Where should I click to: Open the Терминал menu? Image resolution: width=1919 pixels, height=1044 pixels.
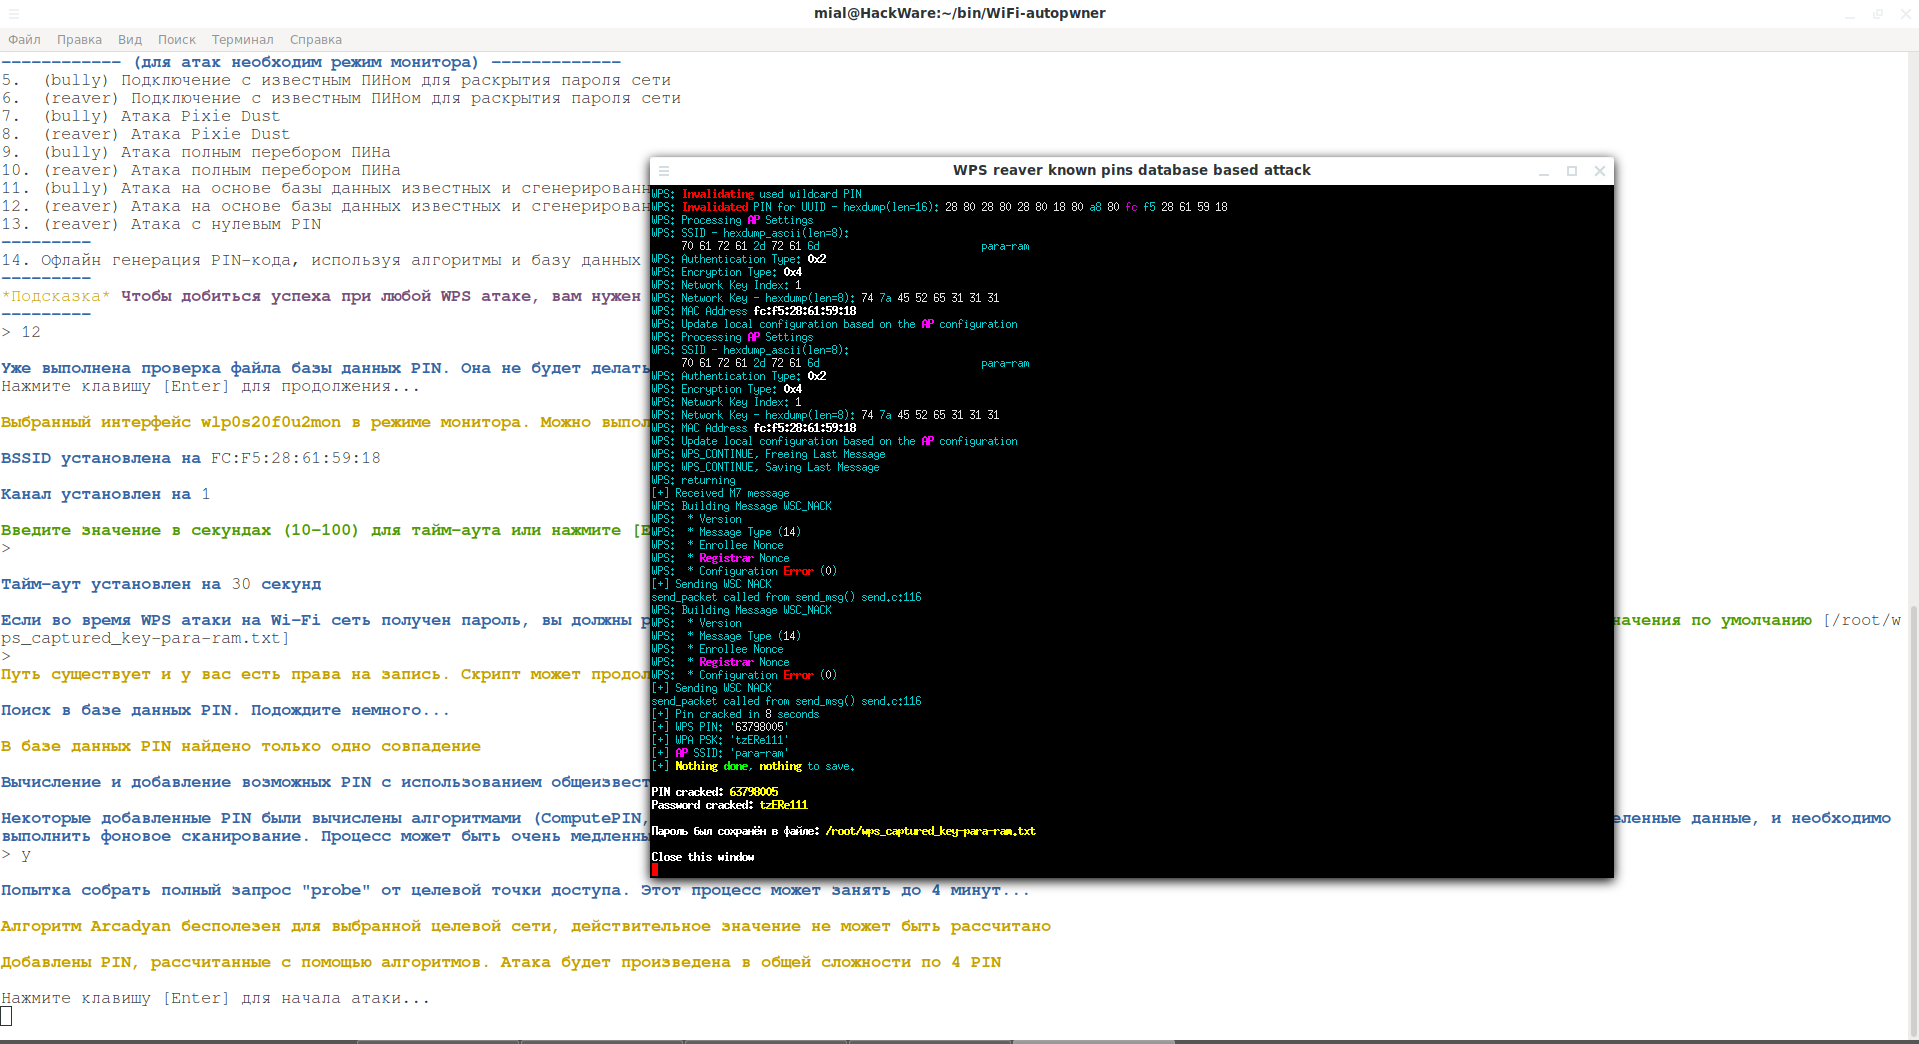coord(242,40)
